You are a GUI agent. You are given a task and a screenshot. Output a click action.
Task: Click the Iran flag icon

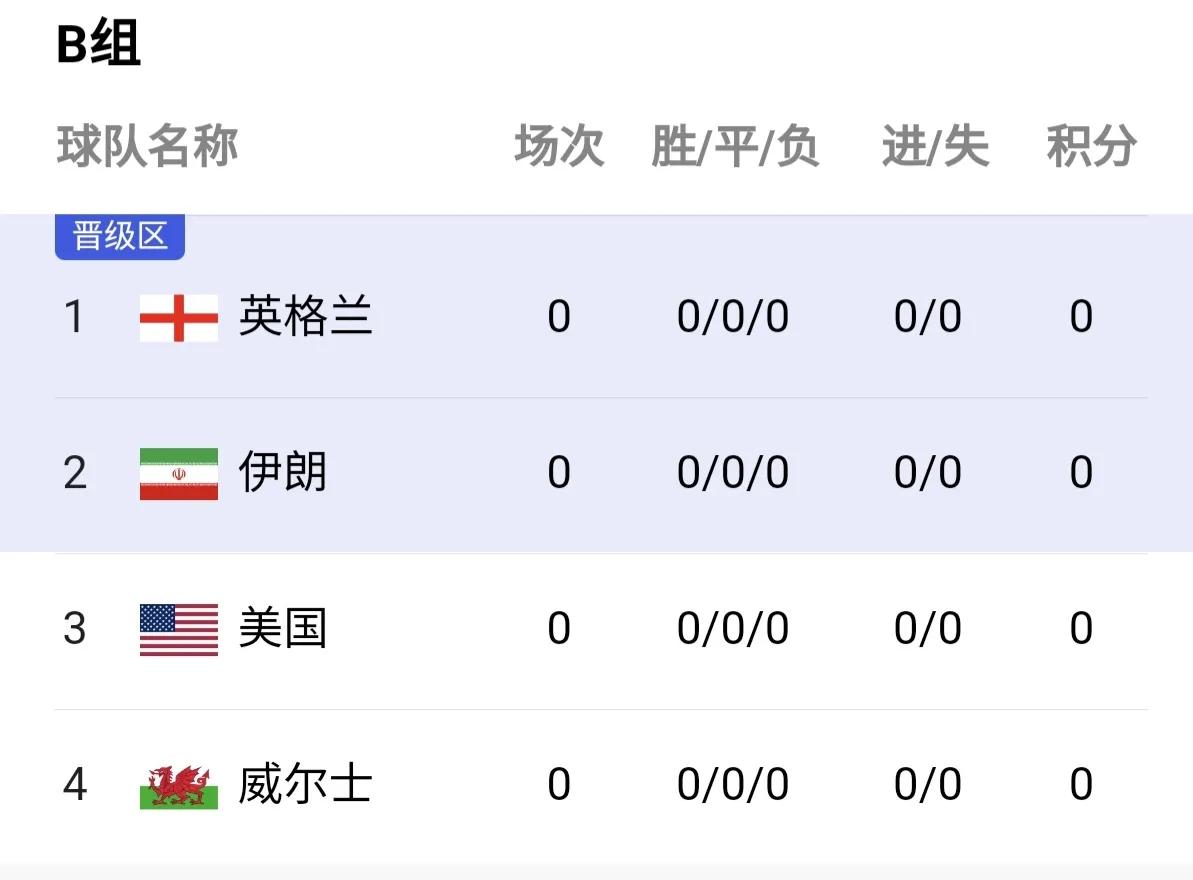click(x=178, y=473)
